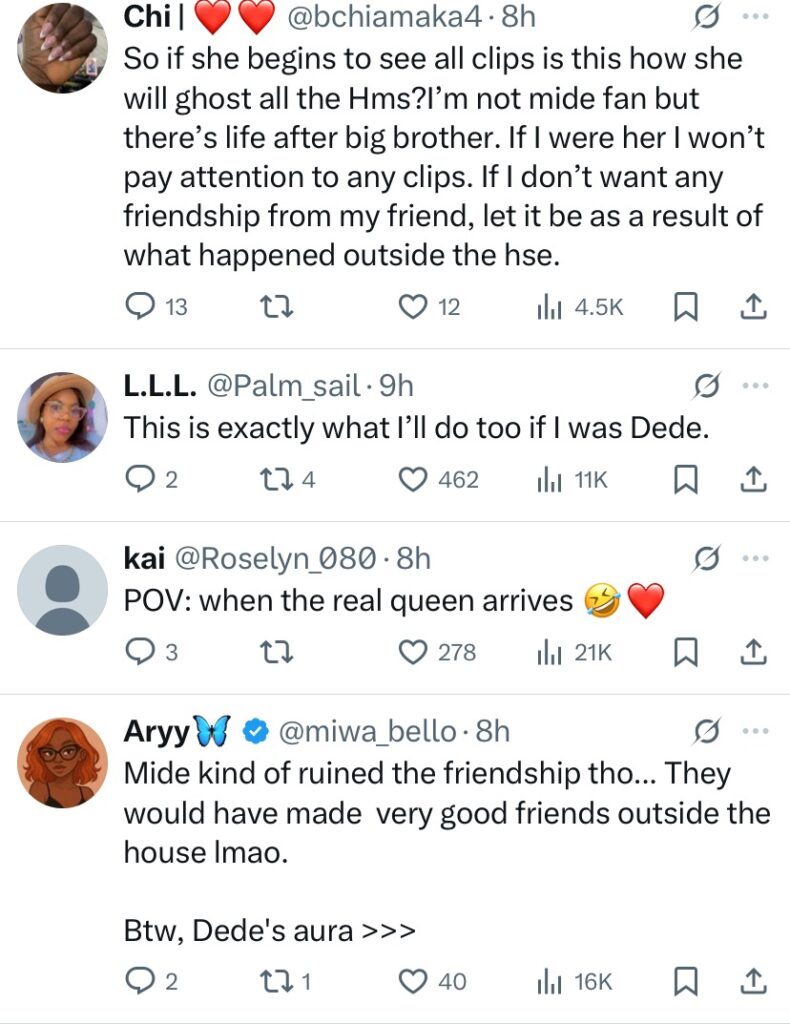Like Chi's tweet with 12 likes
Viewport: 790px width, 1024px height.
point(413,307)
